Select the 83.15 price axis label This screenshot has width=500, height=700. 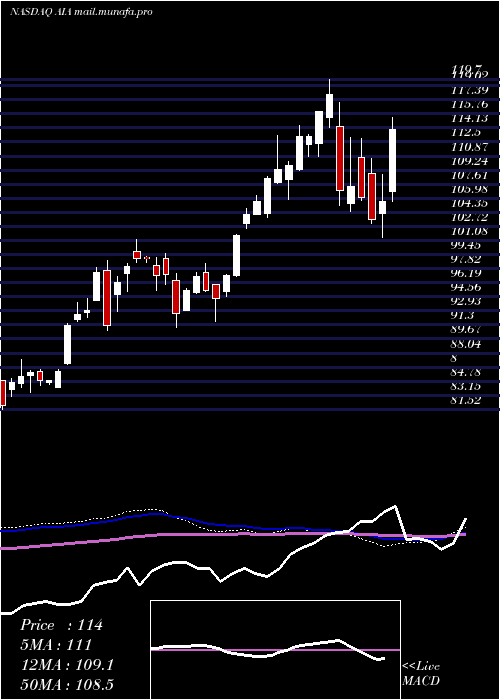coord(467,387)
